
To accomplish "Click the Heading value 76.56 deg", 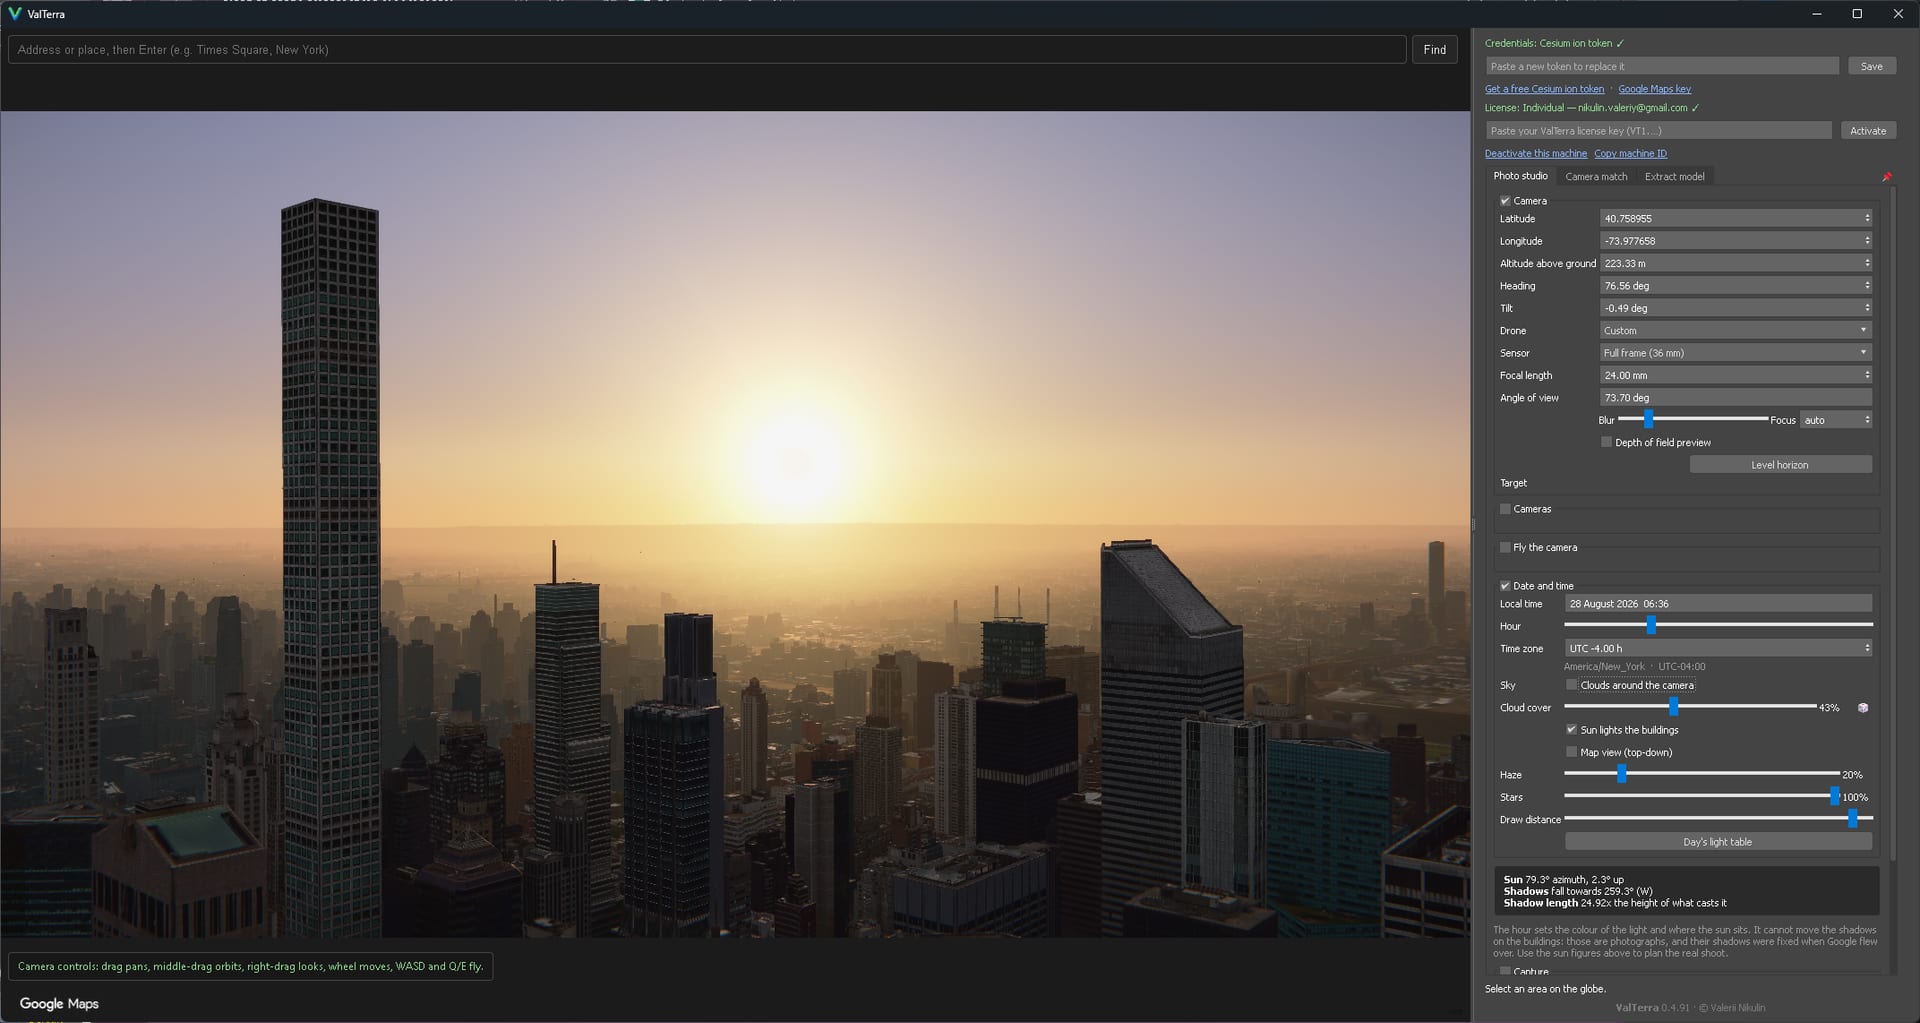I will [x=1627, y=286].
